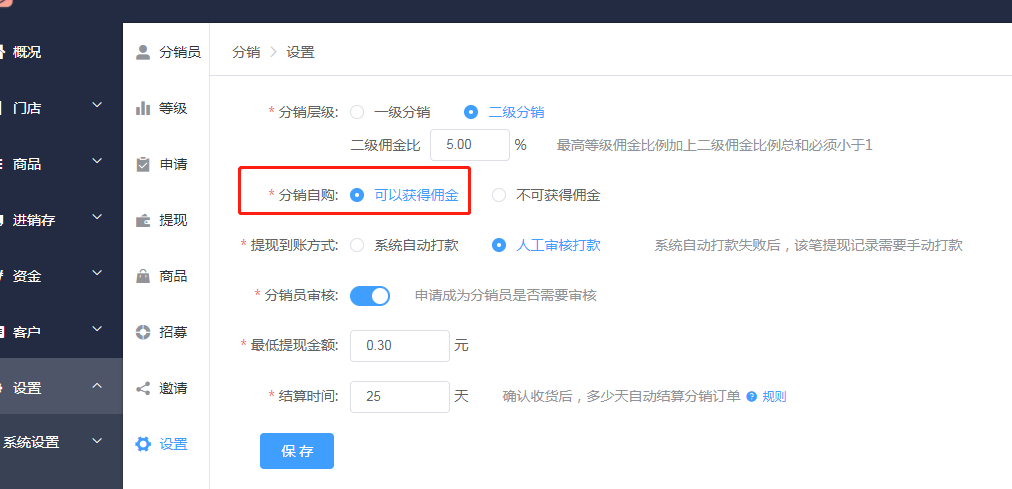Open the 招募 submenu item
This screenshot has height=489, width=1012.
[173, 332]
